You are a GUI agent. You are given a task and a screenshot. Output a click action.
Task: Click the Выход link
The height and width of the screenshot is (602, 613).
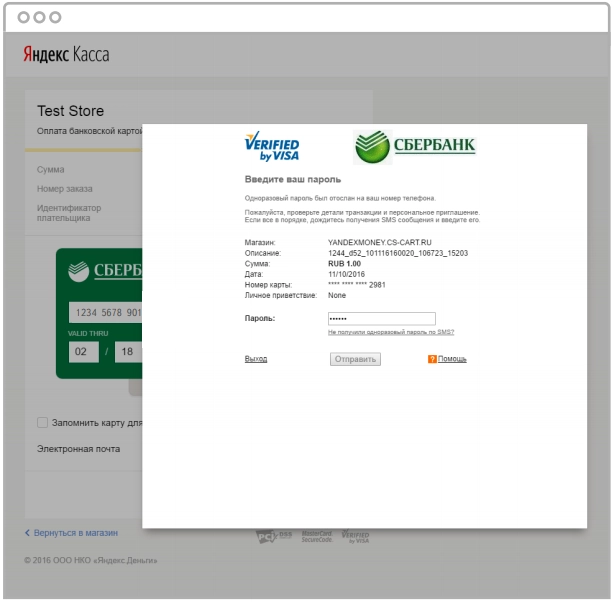coord(256,359)
